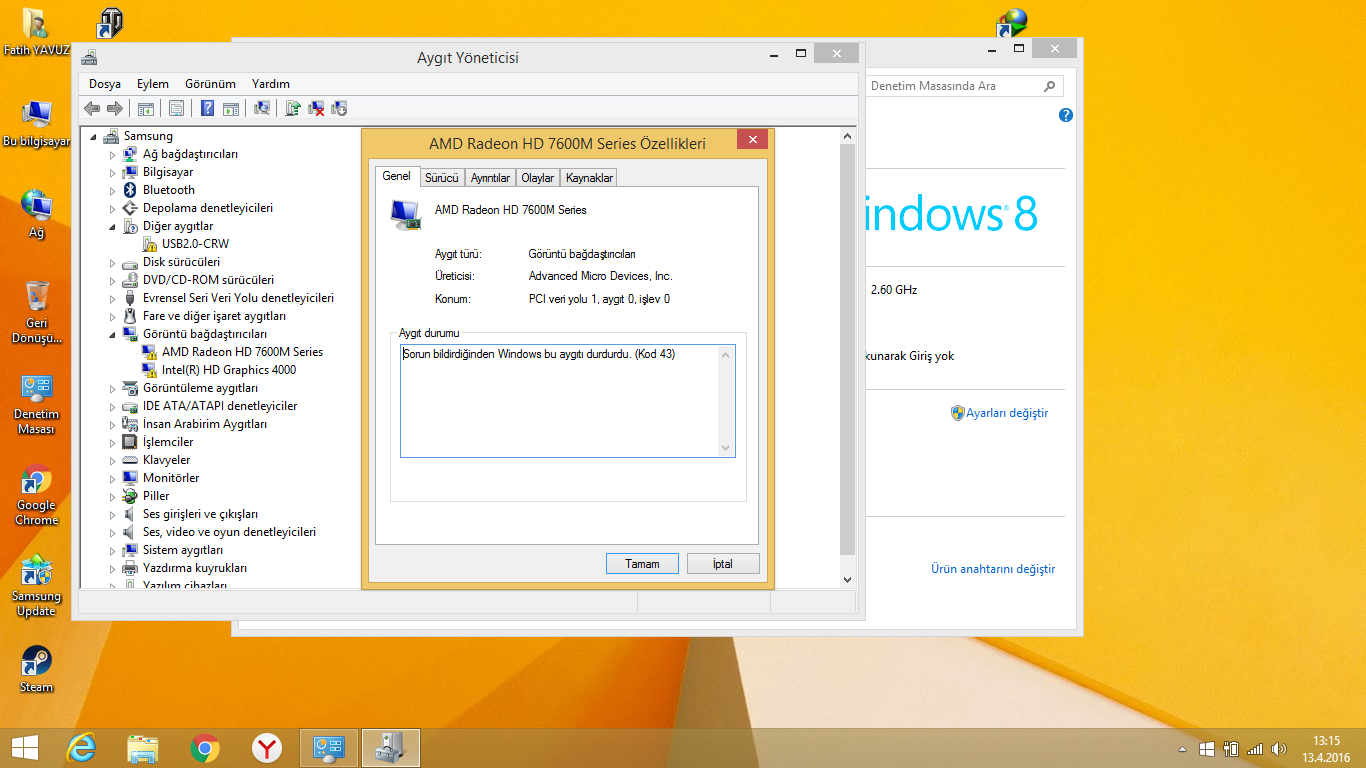Click the Uninstall device red X icon

[316, 108]
